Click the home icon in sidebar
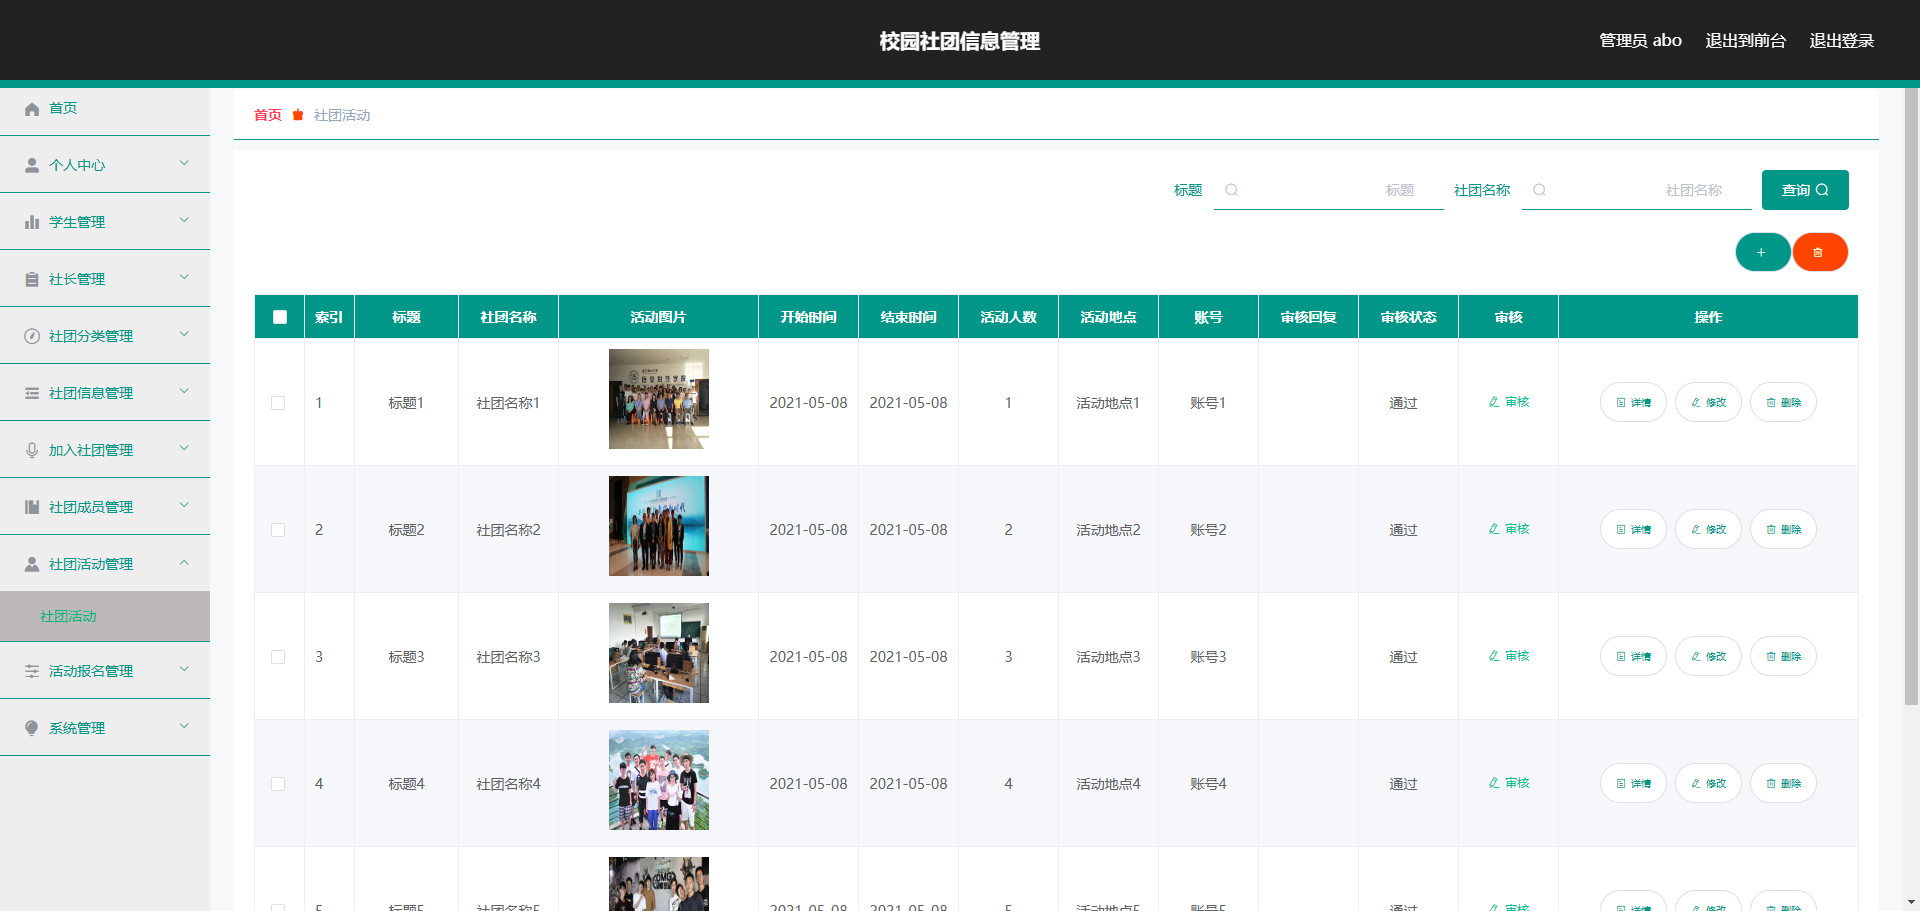The image size is (1920, 911). (x=32, y=109)
